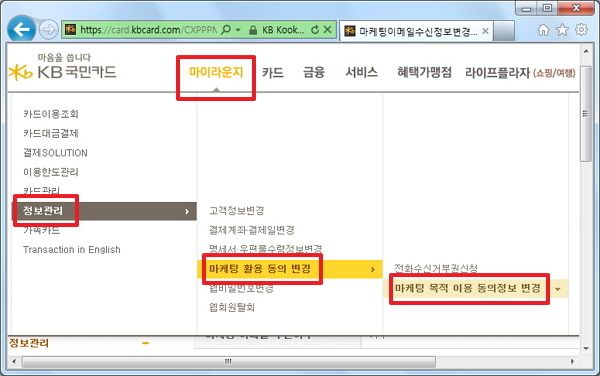The height and width of the screenshot is (376, 600).
Task: Select 카드이용조회 in left menu
Action: click(51, 114)
